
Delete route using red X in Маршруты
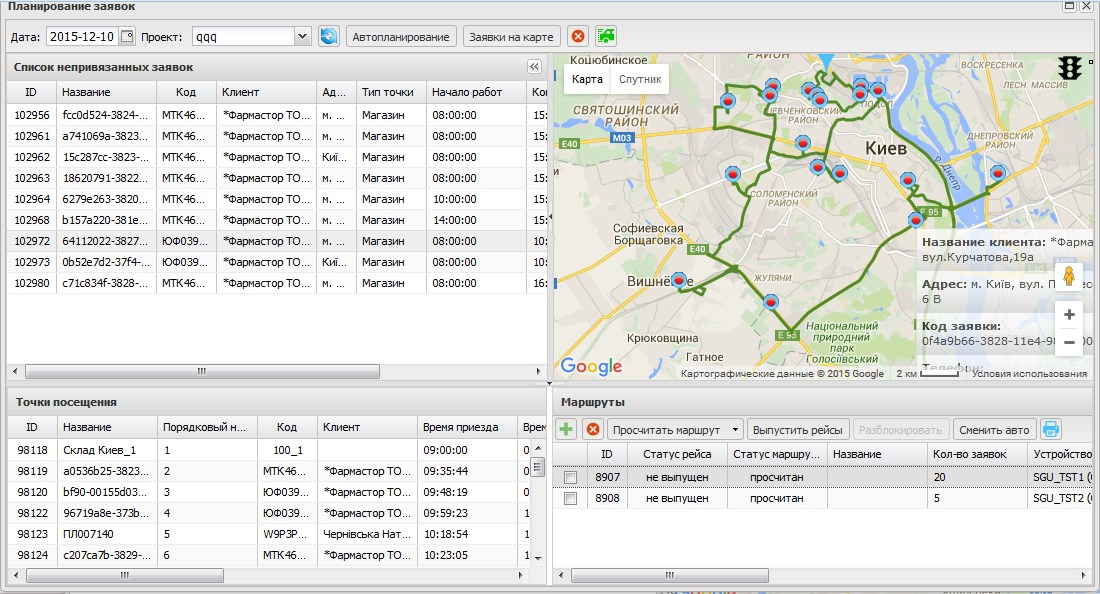(x=592, y=430)
